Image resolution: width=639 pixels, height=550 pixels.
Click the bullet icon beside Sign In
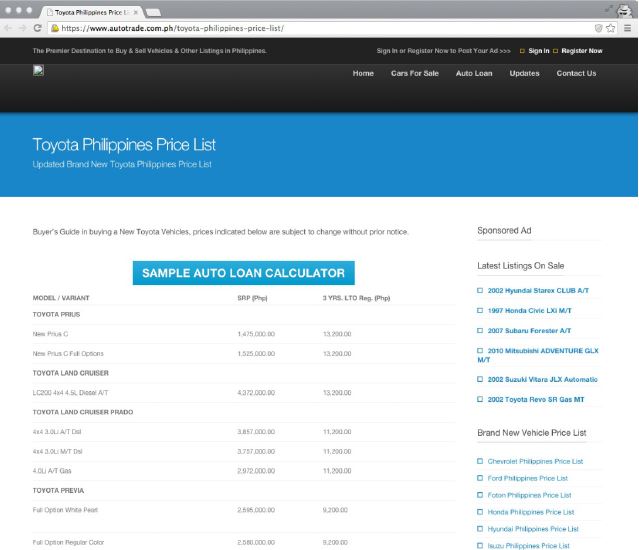(522, 51)
